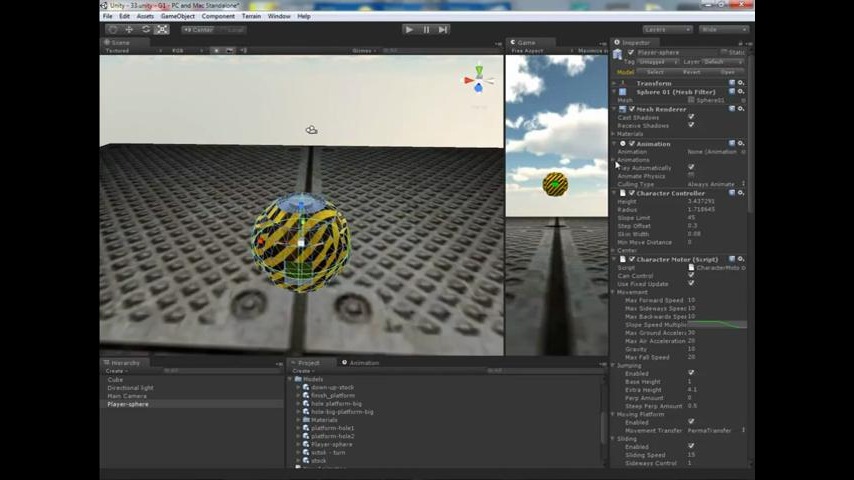This screenshot has width=854, height=480.
Task: Click the Pause button
Action: (426, 29)
